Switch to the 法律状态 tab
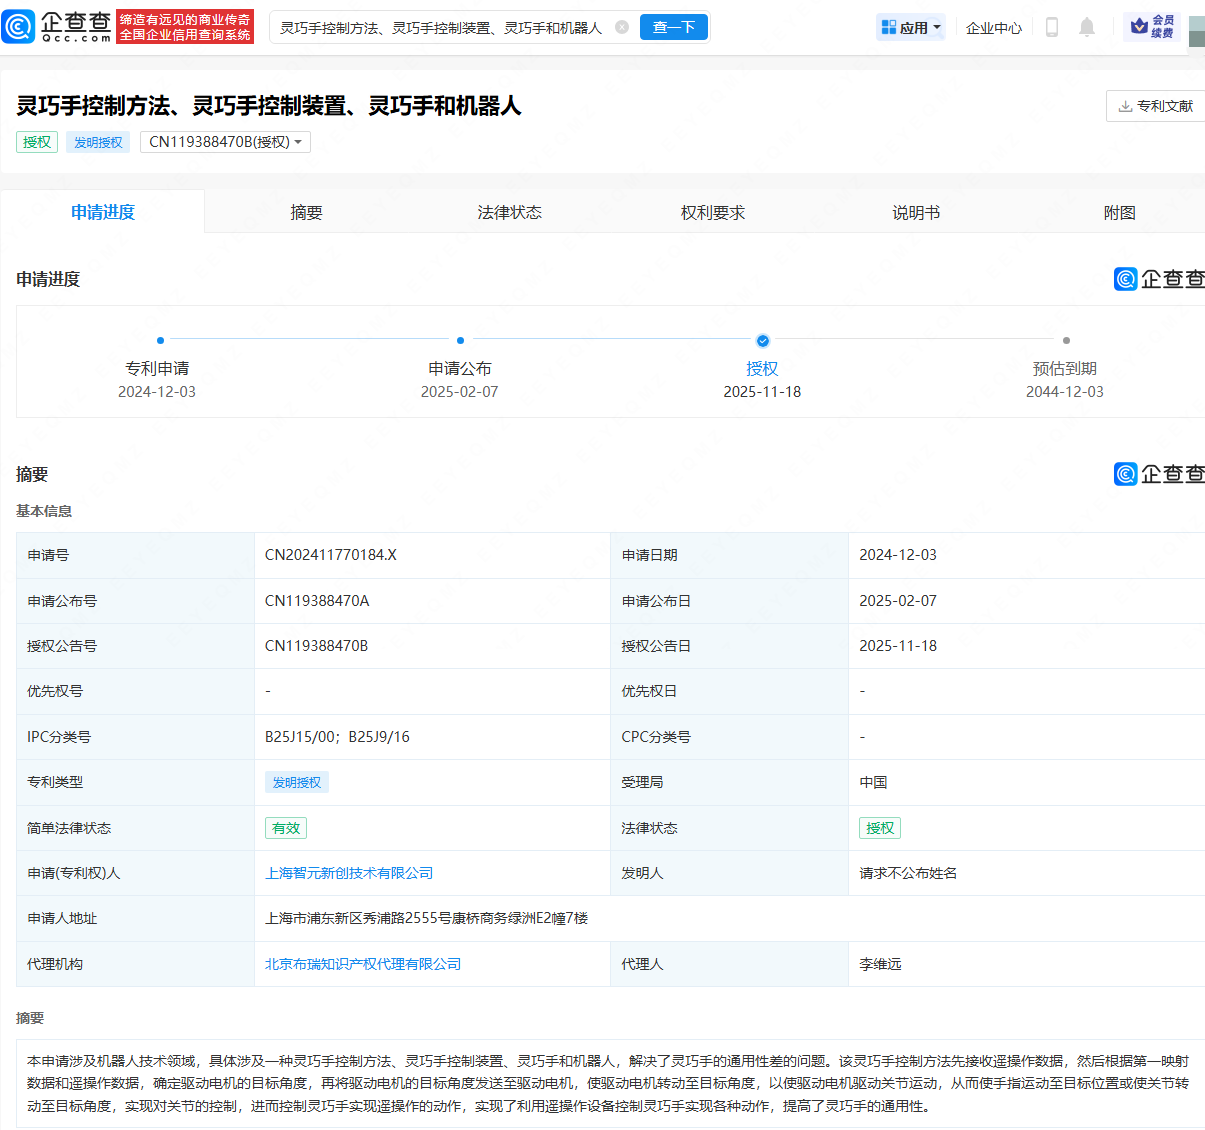Image resolution: width=1205 pixels, height=1130 pixels. coord(510,211)
